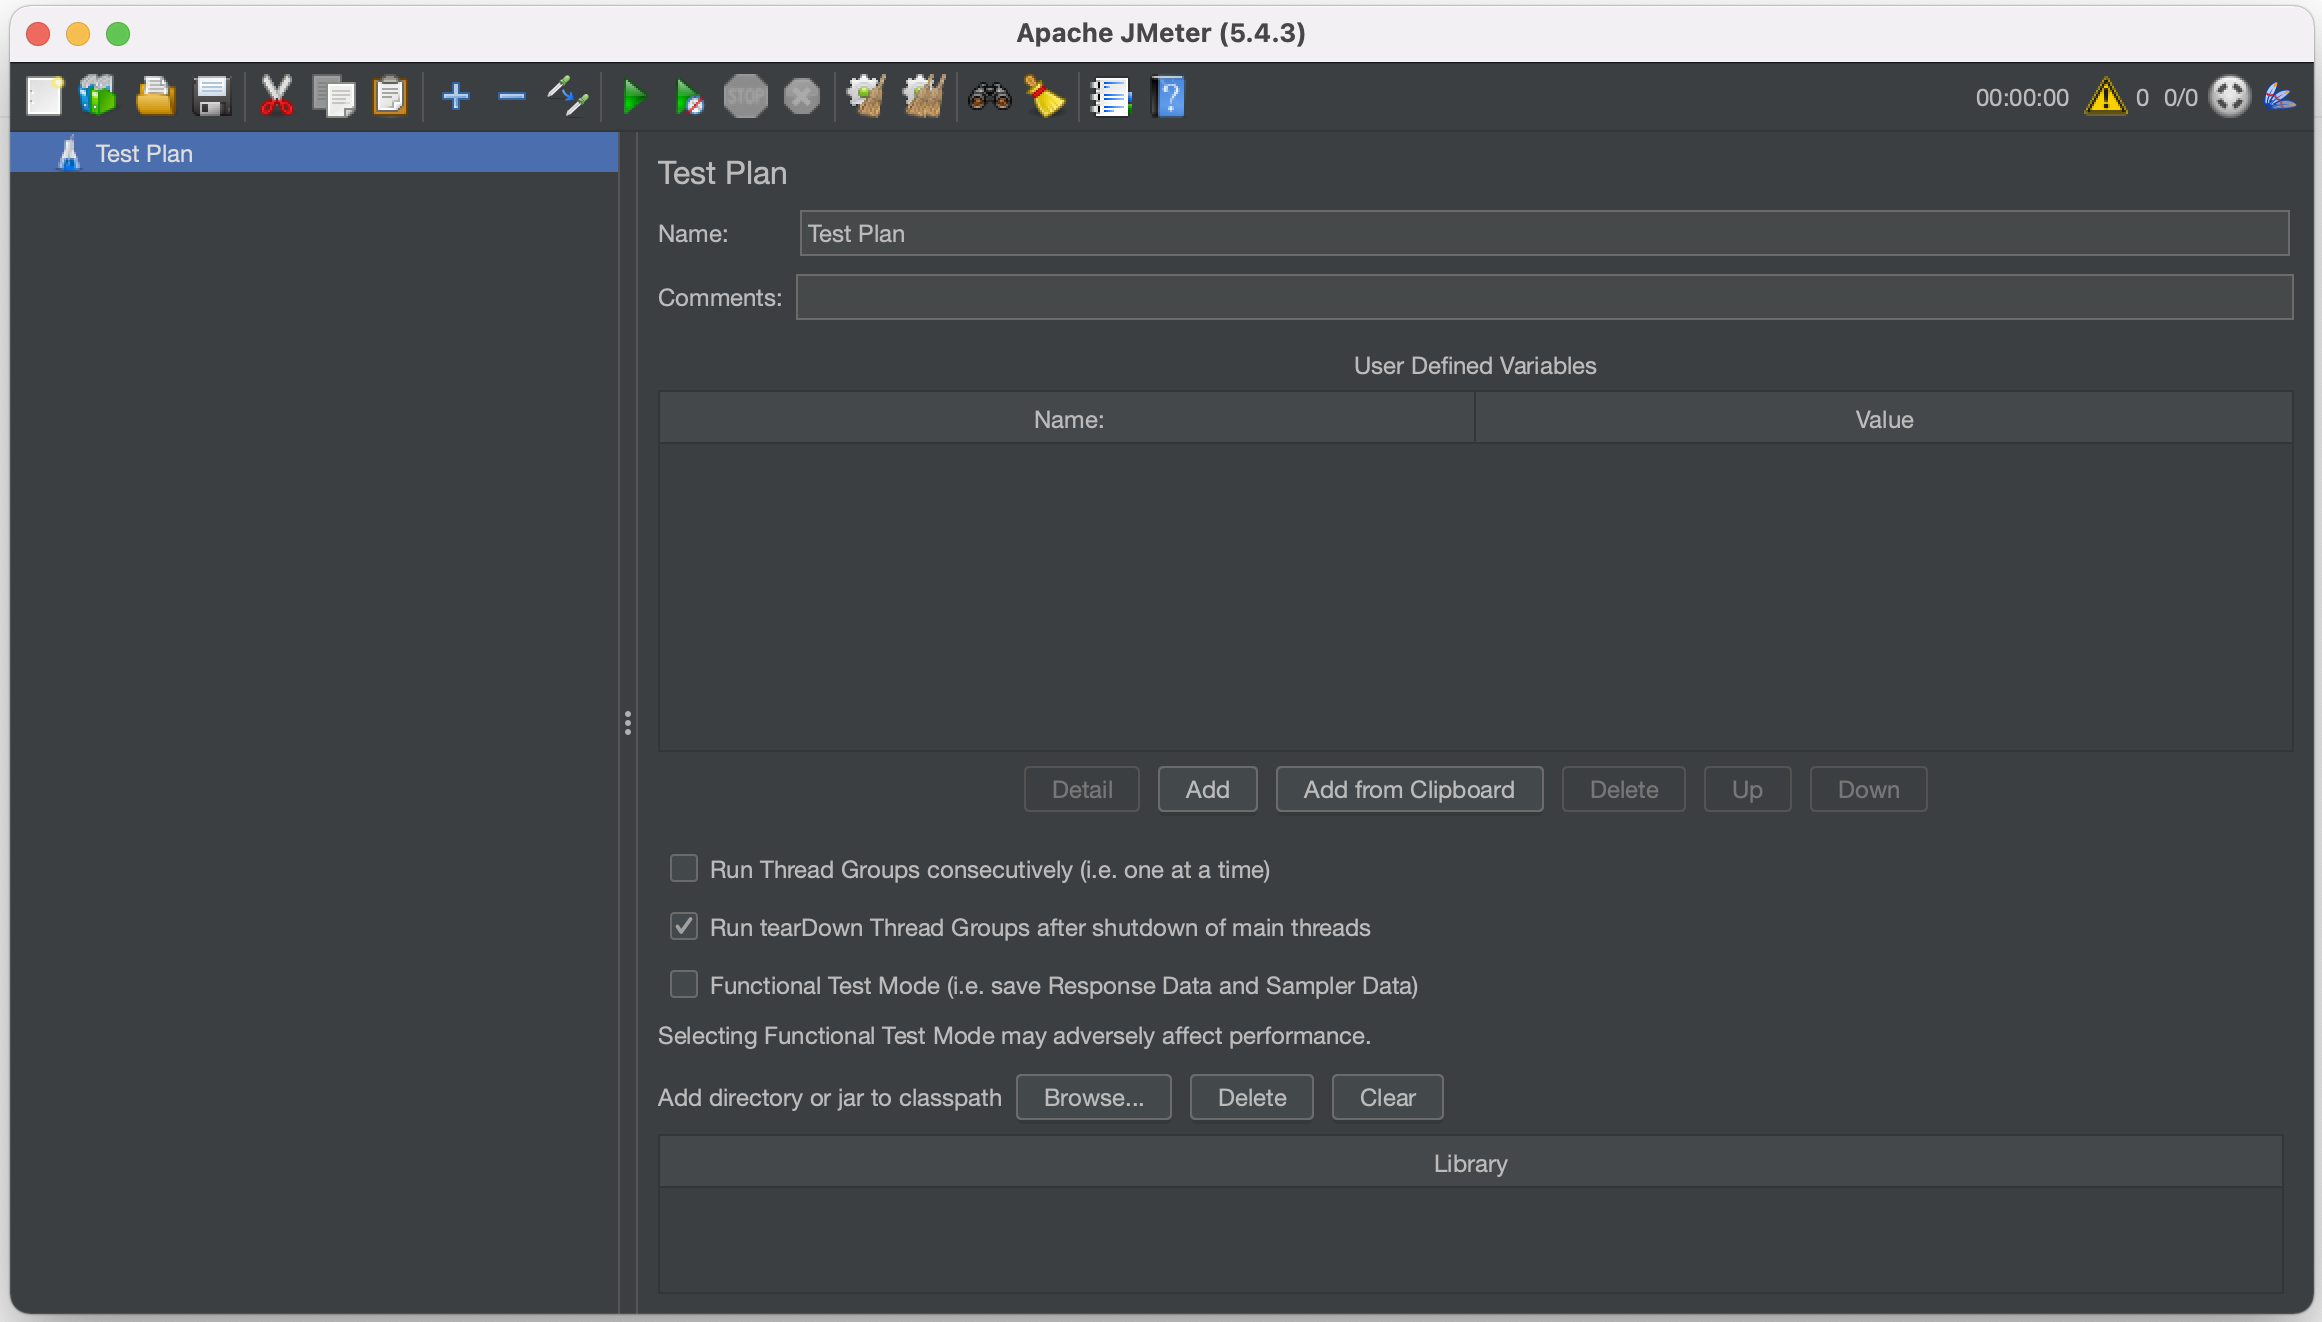The image size is (2322, 1322).
Task: Open Search with binoculars icon
Action: click(989, 97)
